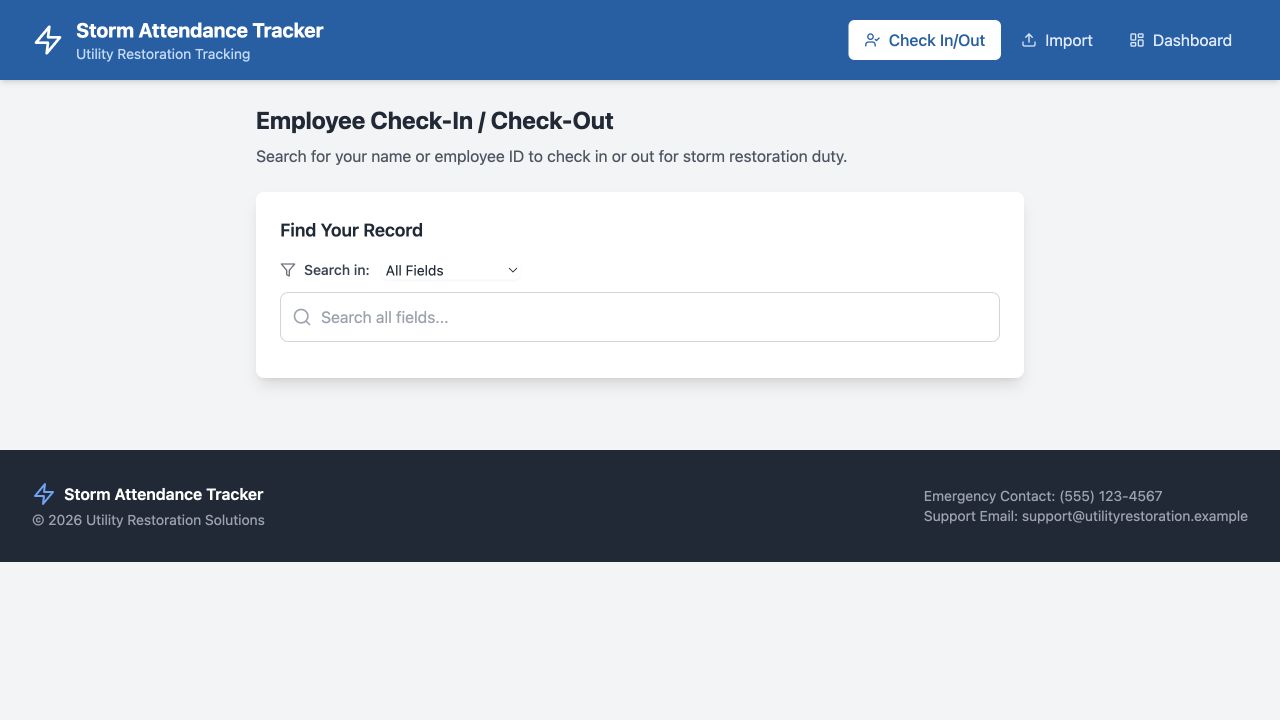Click the filter funnel icon
1280x720 pixels.
pos(288,270)
